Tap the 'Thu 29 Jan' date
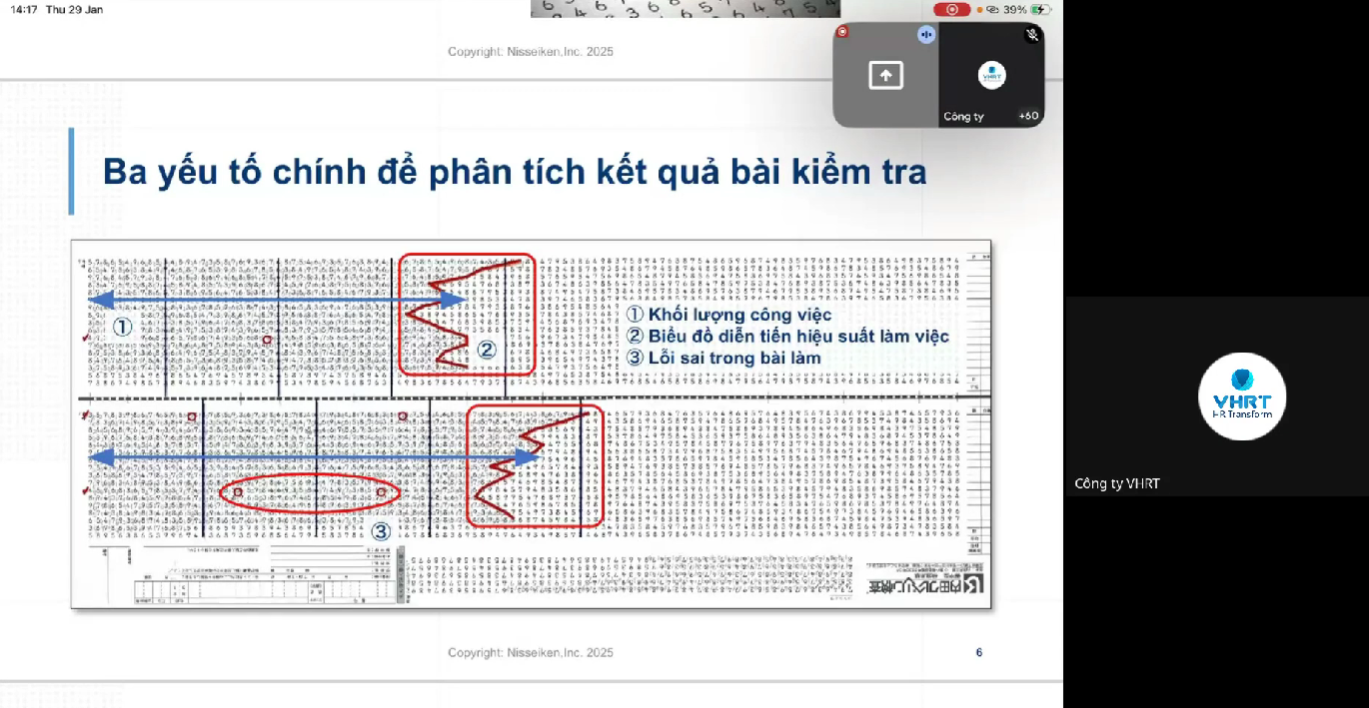The width and height of the screenshot is (1369, 708). coord(74,9)
